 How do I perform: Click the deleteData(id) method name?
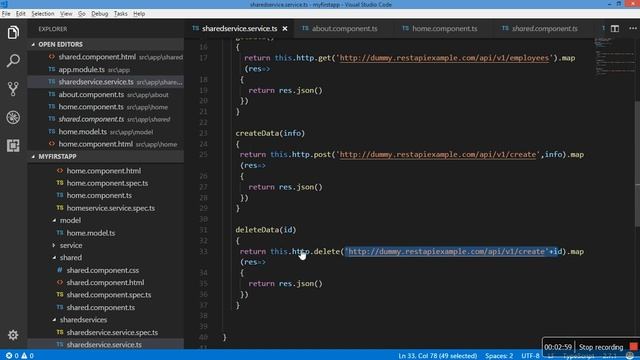[266, 230]
